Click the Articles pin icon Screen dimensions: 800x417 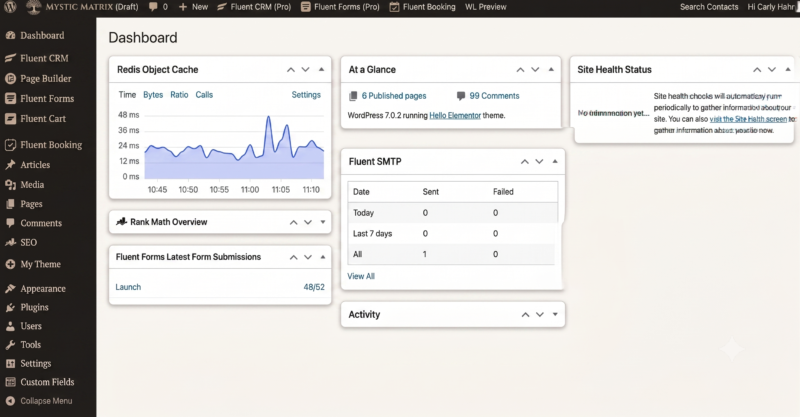point(10,165)
